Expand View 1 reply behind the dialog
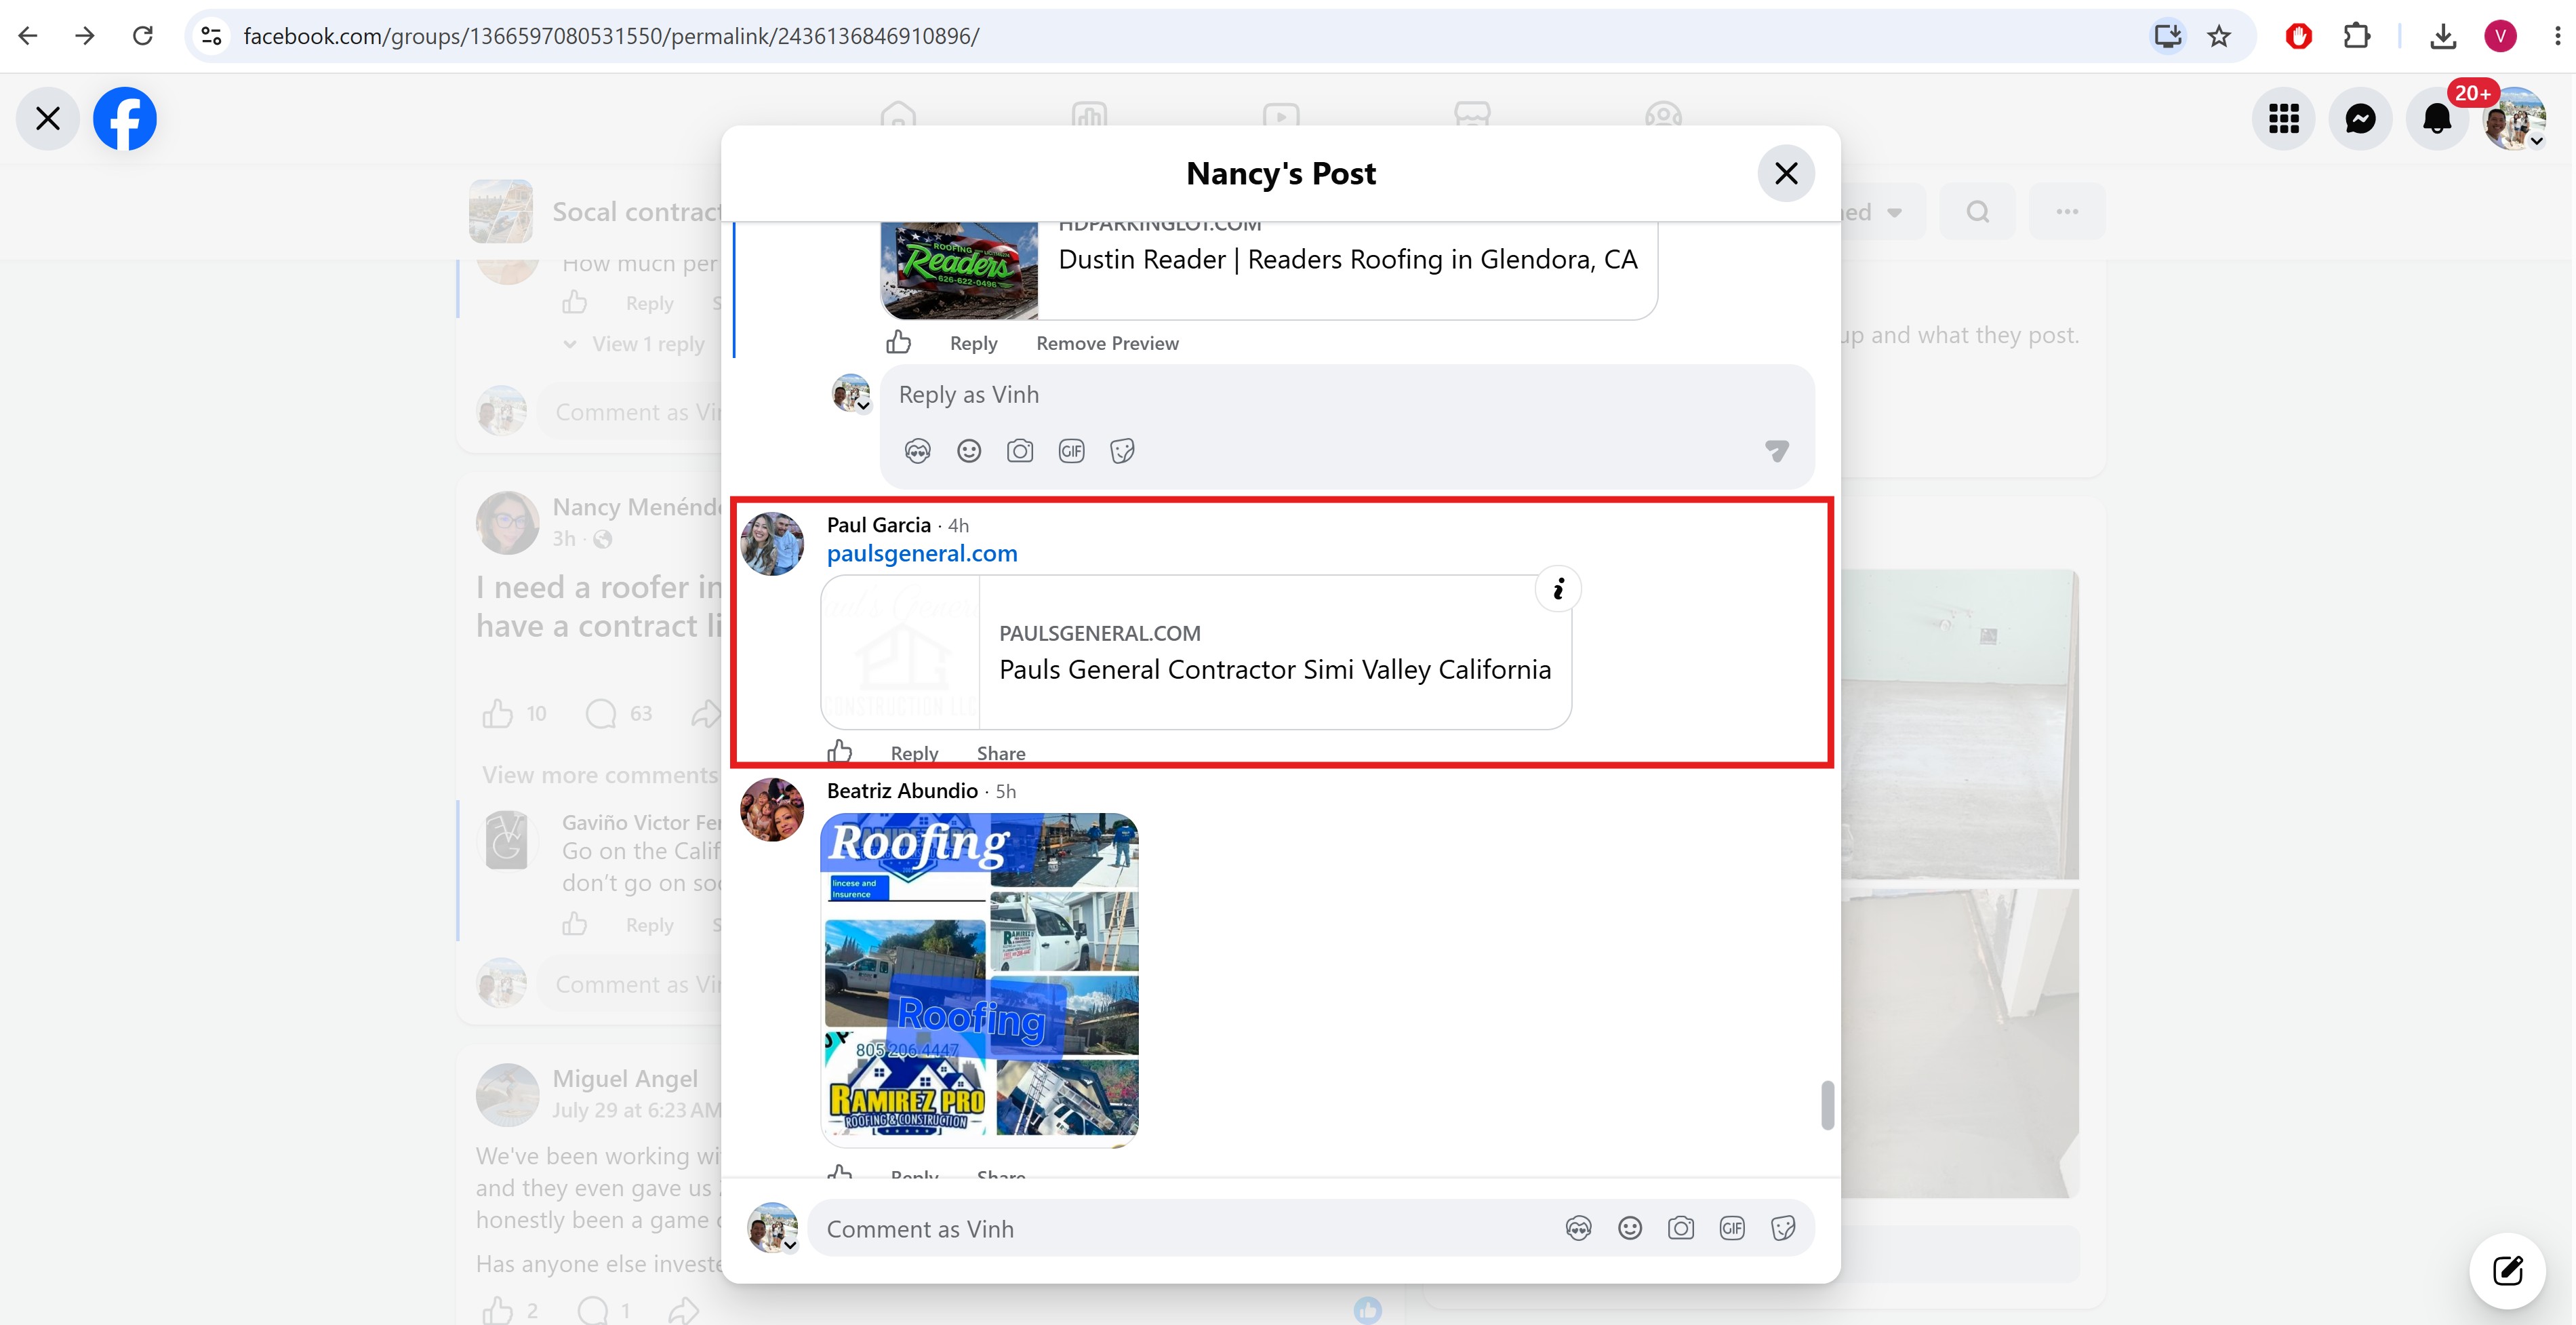The image size is (2576, 1325). [x=634, y=344]
